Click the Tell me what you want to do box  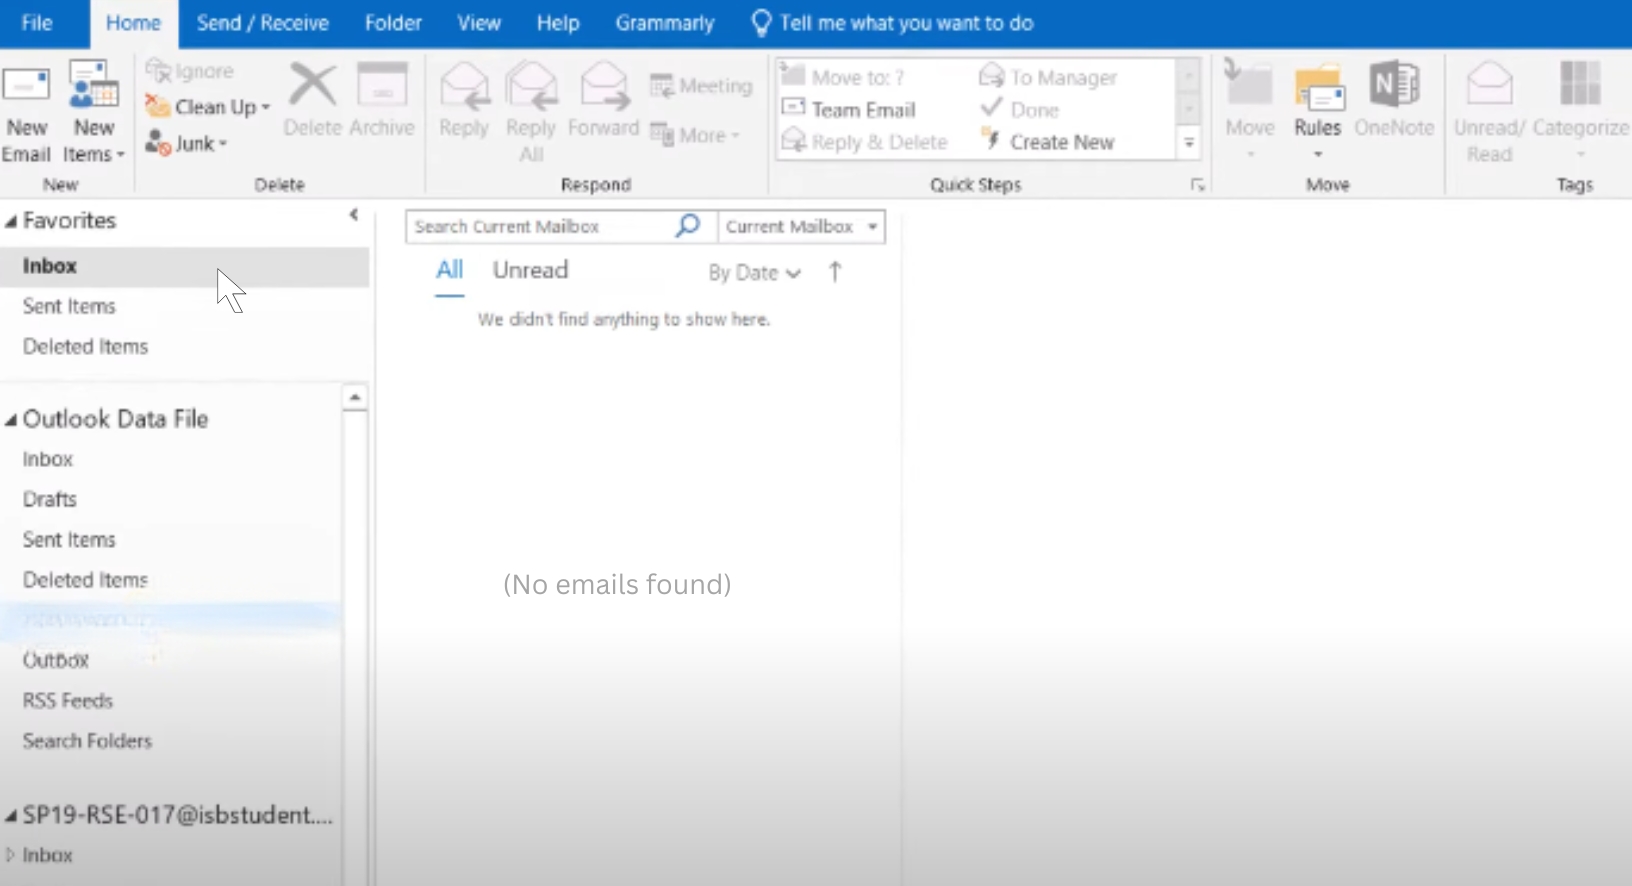(893, 23)
